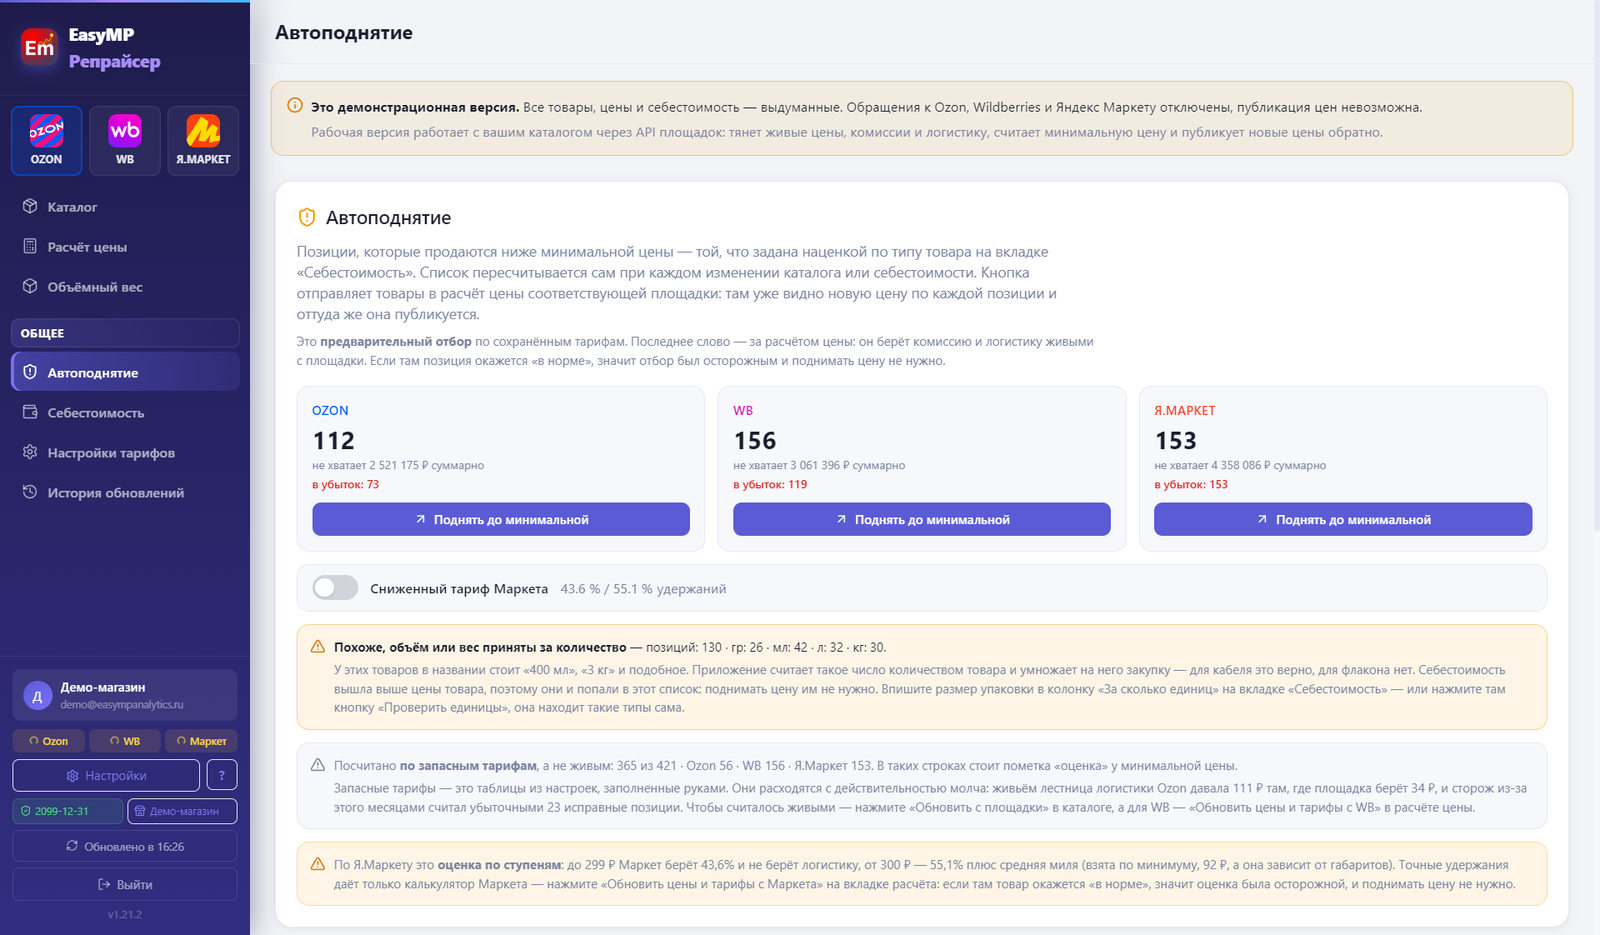This screenshot has height=935, width=1600.
Task: Click the gear icon beside Настройки тарифов
Action: click(30, 452)
